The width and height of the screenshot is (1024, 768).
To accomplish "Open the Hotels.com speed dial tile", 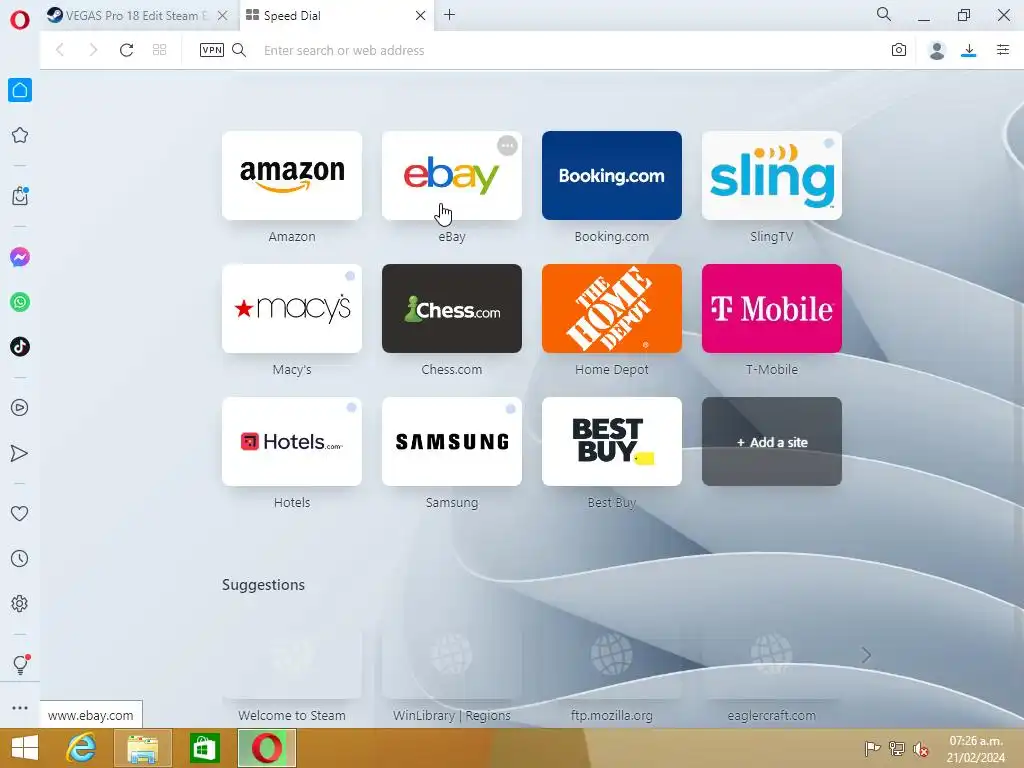I will [x=292, y=441].
